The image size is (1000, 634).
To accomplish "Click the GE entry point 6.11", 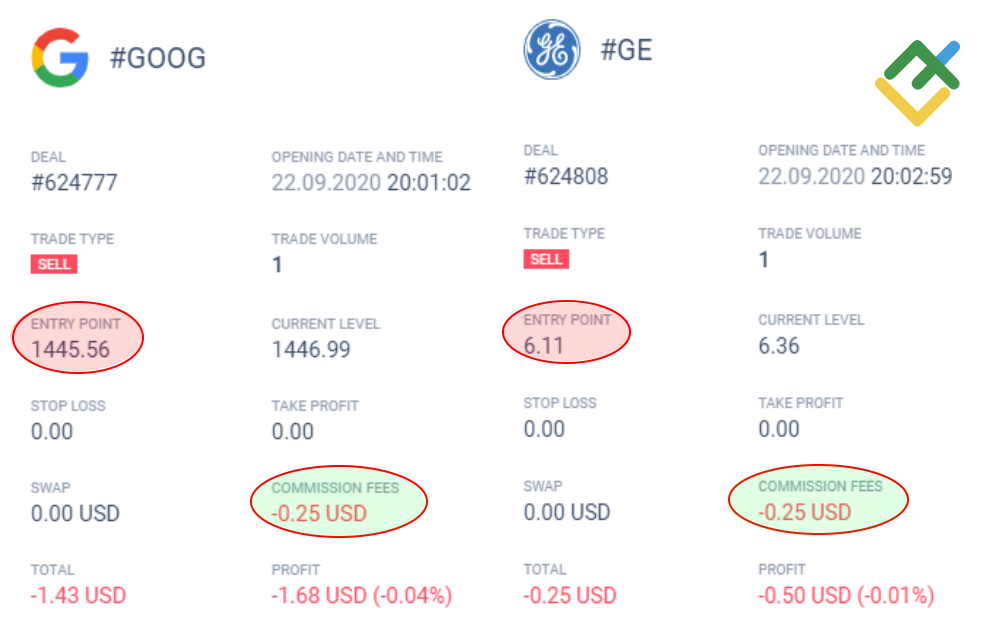I will 544,344.
